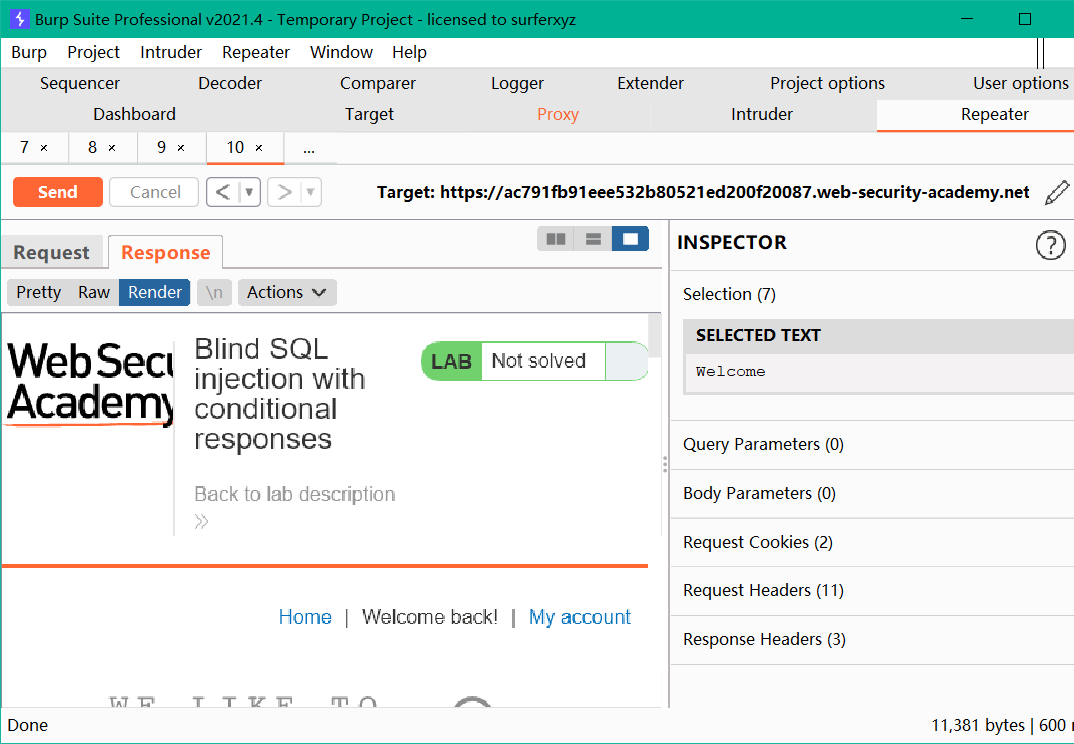
Task: Expand Request Headers (11) section
Action: tap(871, 591)
